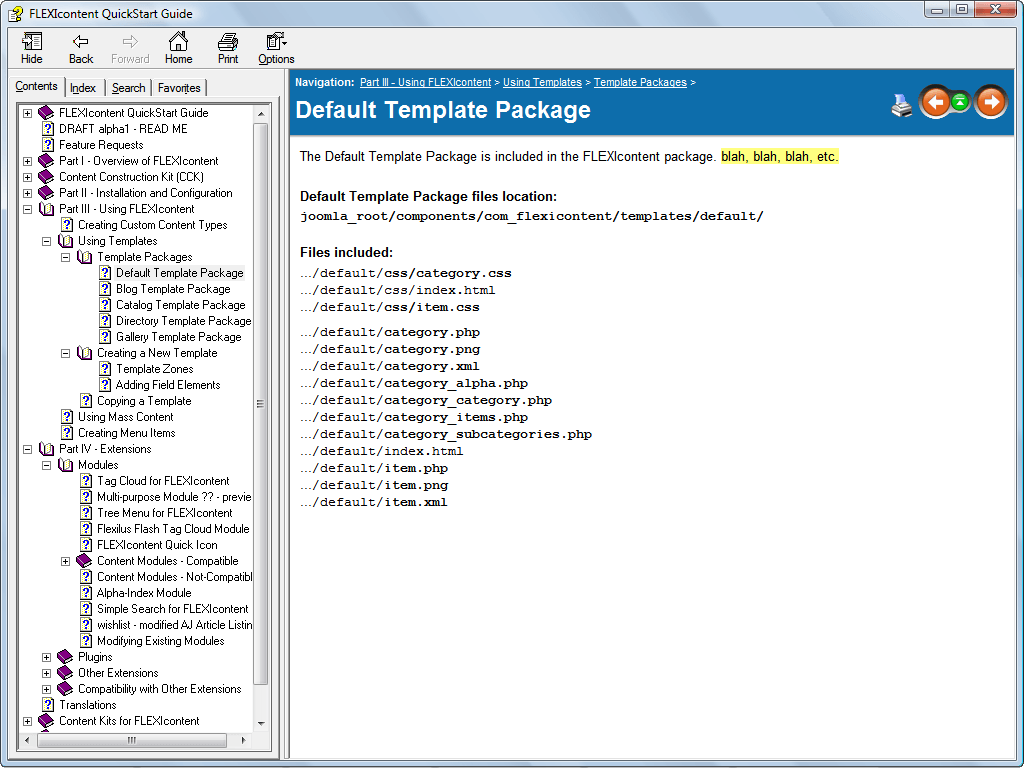Collapse Part IV - Extensions node

pyautogui.click(x=27, y=449)
